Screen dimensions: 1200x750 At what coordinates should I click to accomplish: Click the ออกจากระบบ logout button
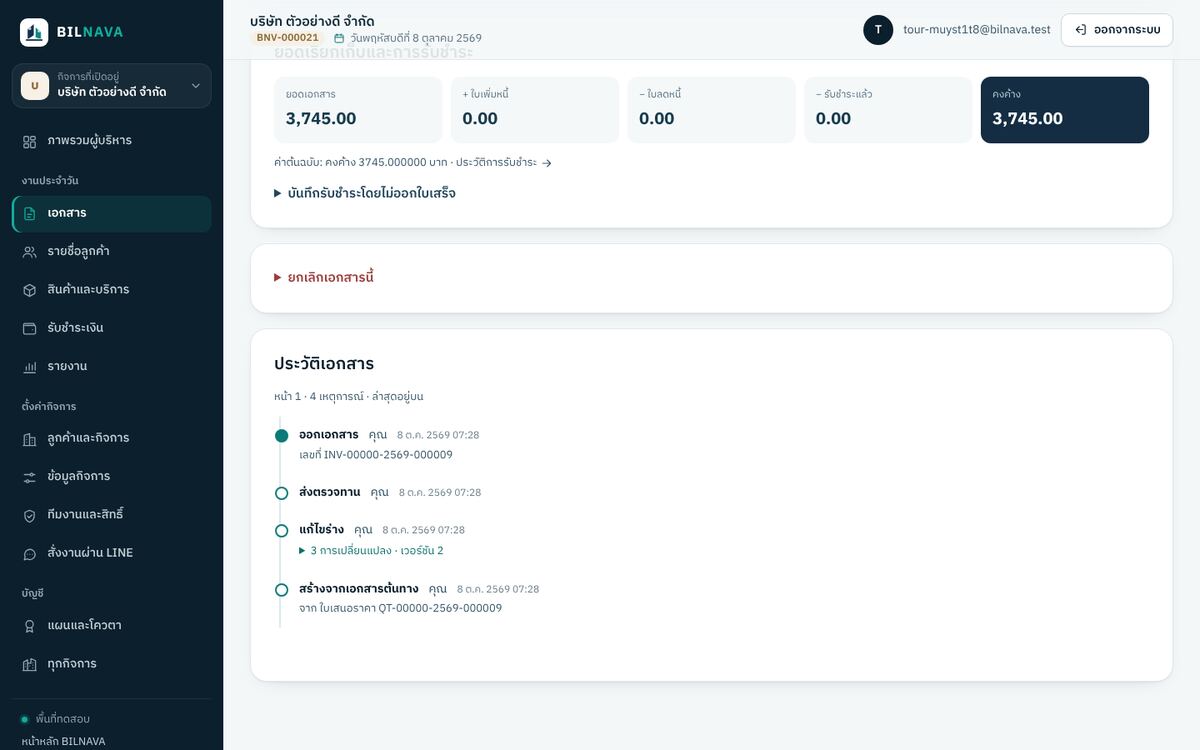[1117, 30]
